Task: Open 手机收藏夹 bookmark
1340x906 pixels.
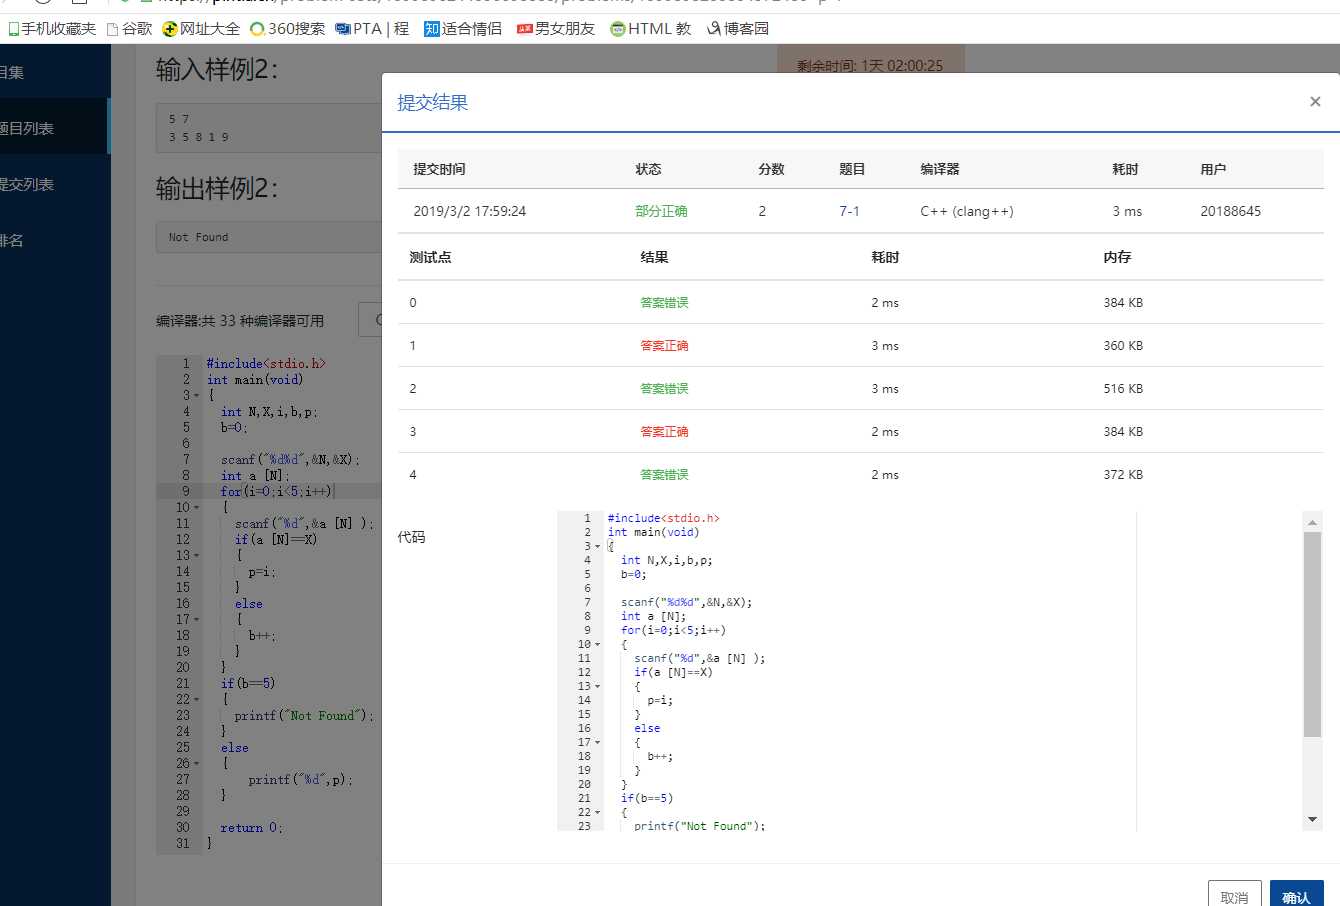Action: (52, 28)
